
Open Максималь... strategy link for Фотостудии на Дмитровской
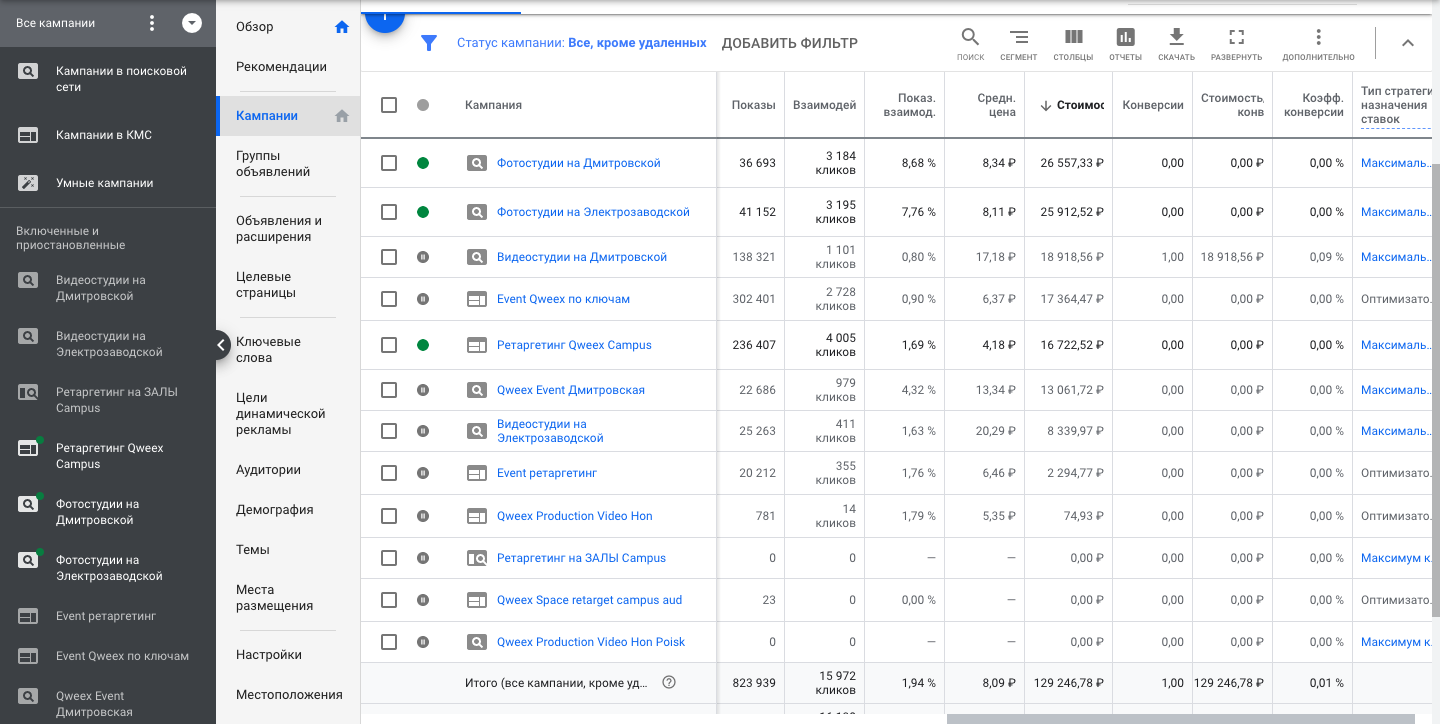click(1396, 163)
